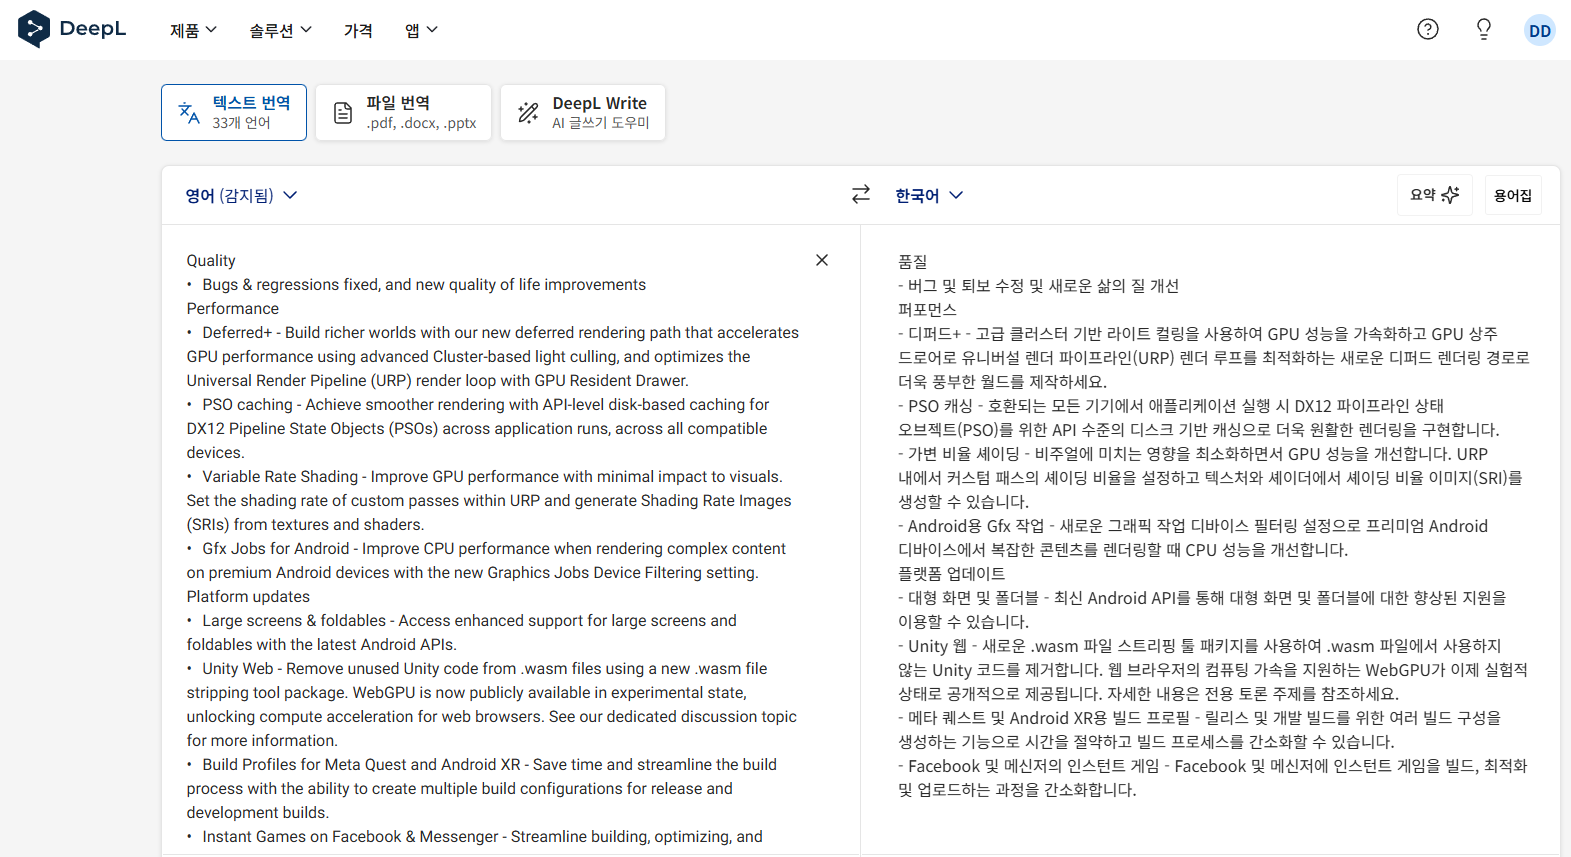Screen dimensions: 1571x857
Task: Open the target language 한국어 dropdown
Action: click(x=929, y=195)
